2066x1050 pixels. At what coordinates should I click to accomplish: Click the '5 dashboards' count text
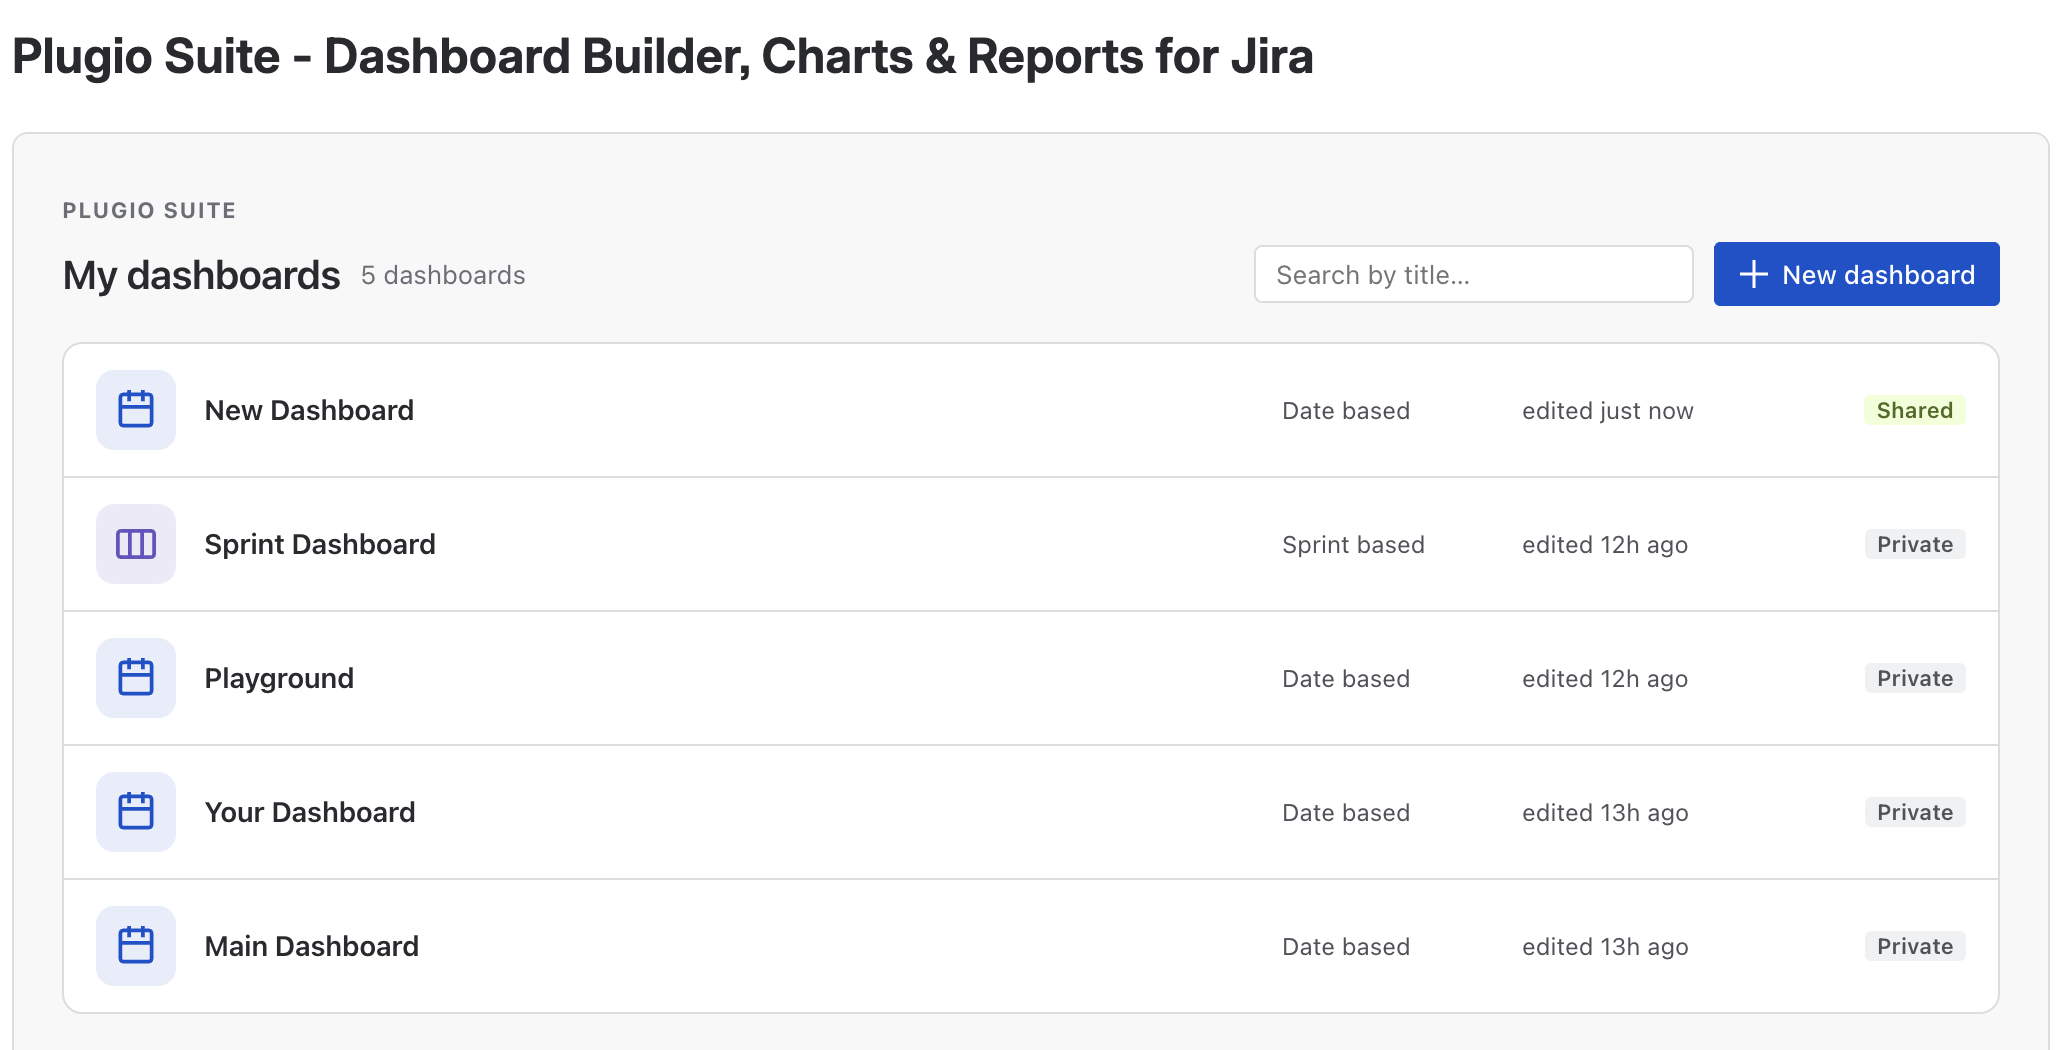(443, 275)
